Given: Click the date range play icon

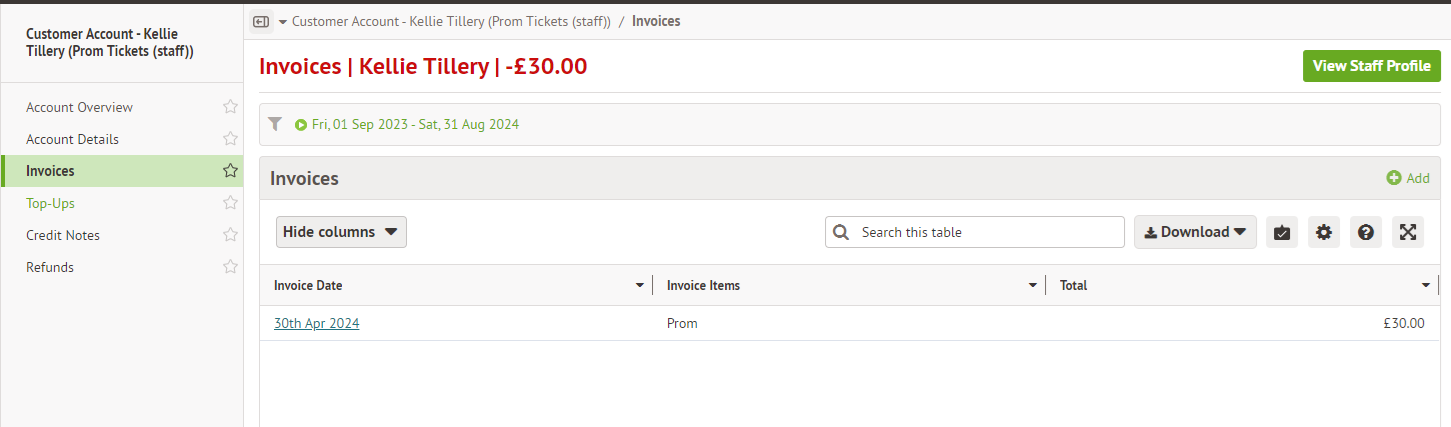Looking at the screenshot, I should coord(301,125).
